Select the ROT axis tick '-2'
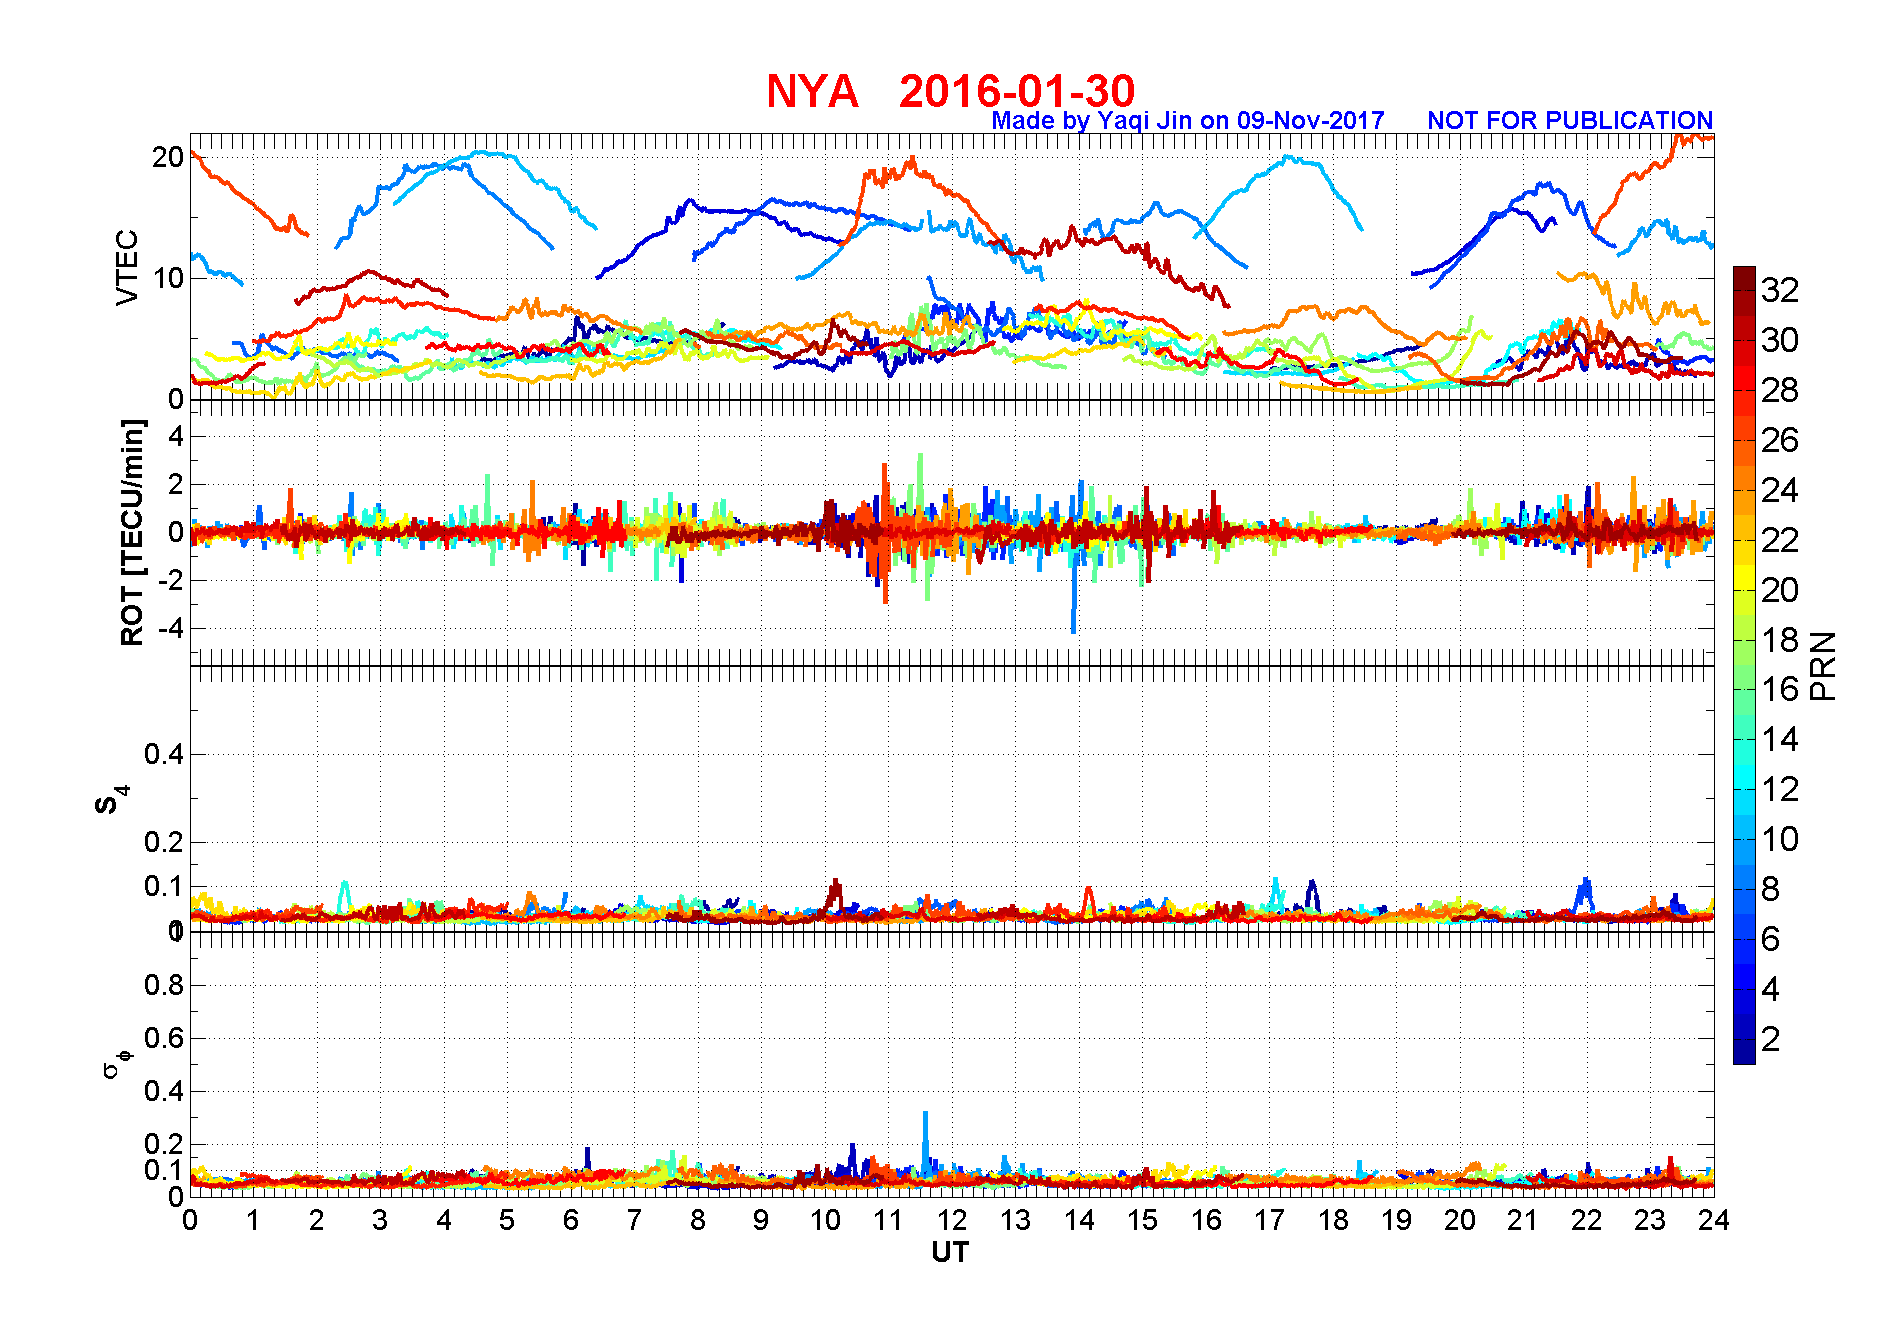 [171, 581]
